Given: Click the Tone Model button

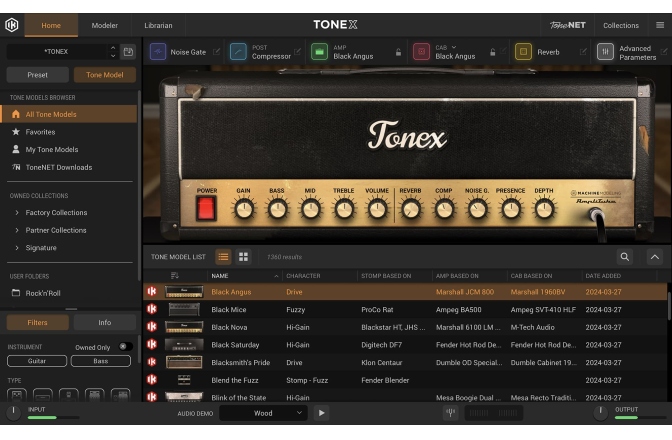Looking at the screenshot, I should click(105, 75).
